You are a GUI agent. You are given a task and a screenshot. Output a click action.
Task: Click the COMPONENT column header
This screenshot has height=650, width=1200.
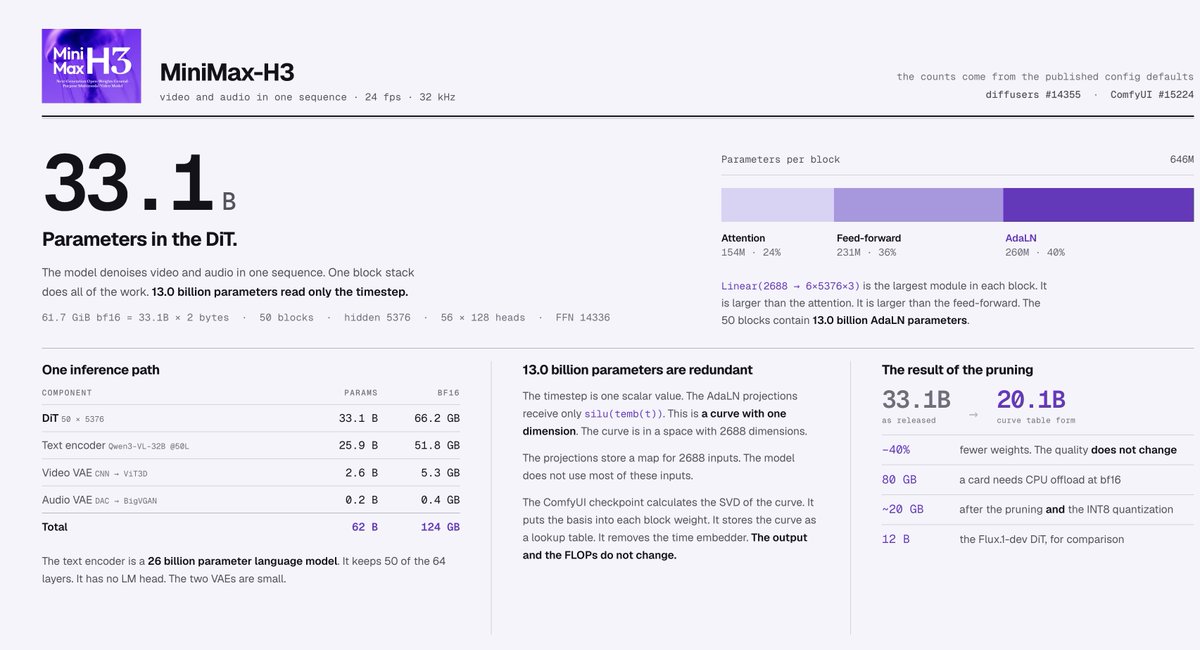[x=67, y=393]
